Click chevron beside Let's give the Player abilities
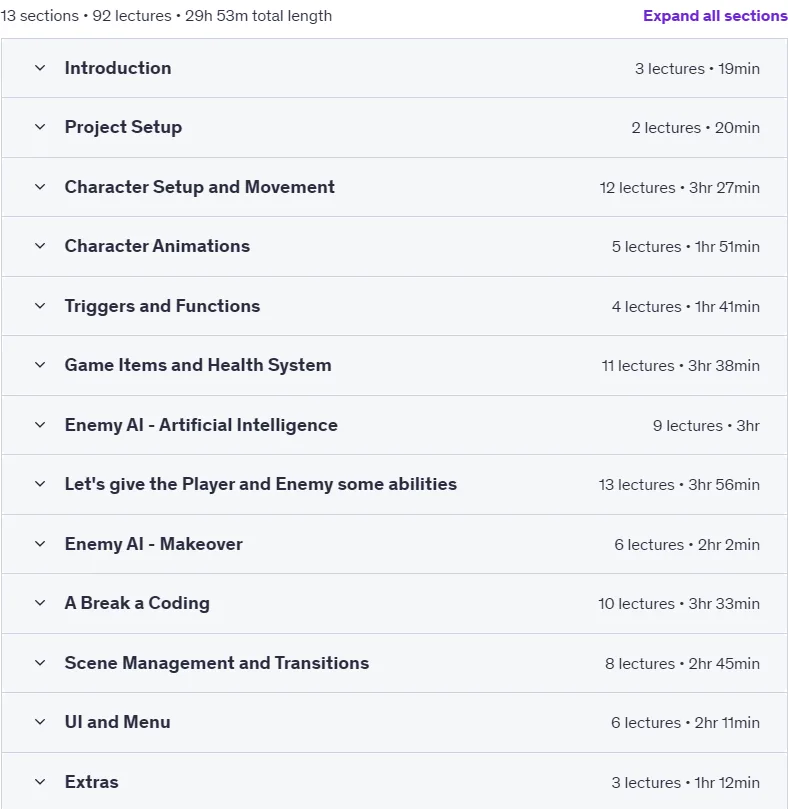 (x=40, y=484)
